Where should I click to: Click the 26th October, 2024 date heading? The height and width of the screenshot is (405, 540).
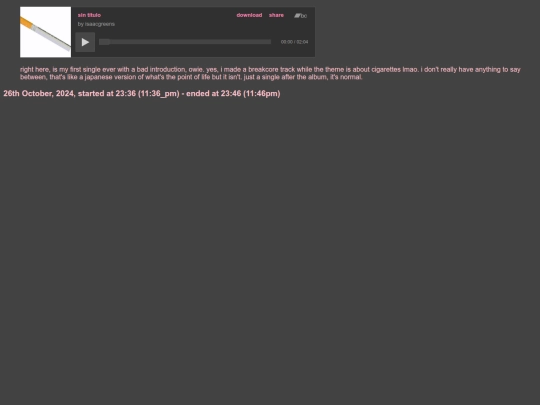click(142, 94)
